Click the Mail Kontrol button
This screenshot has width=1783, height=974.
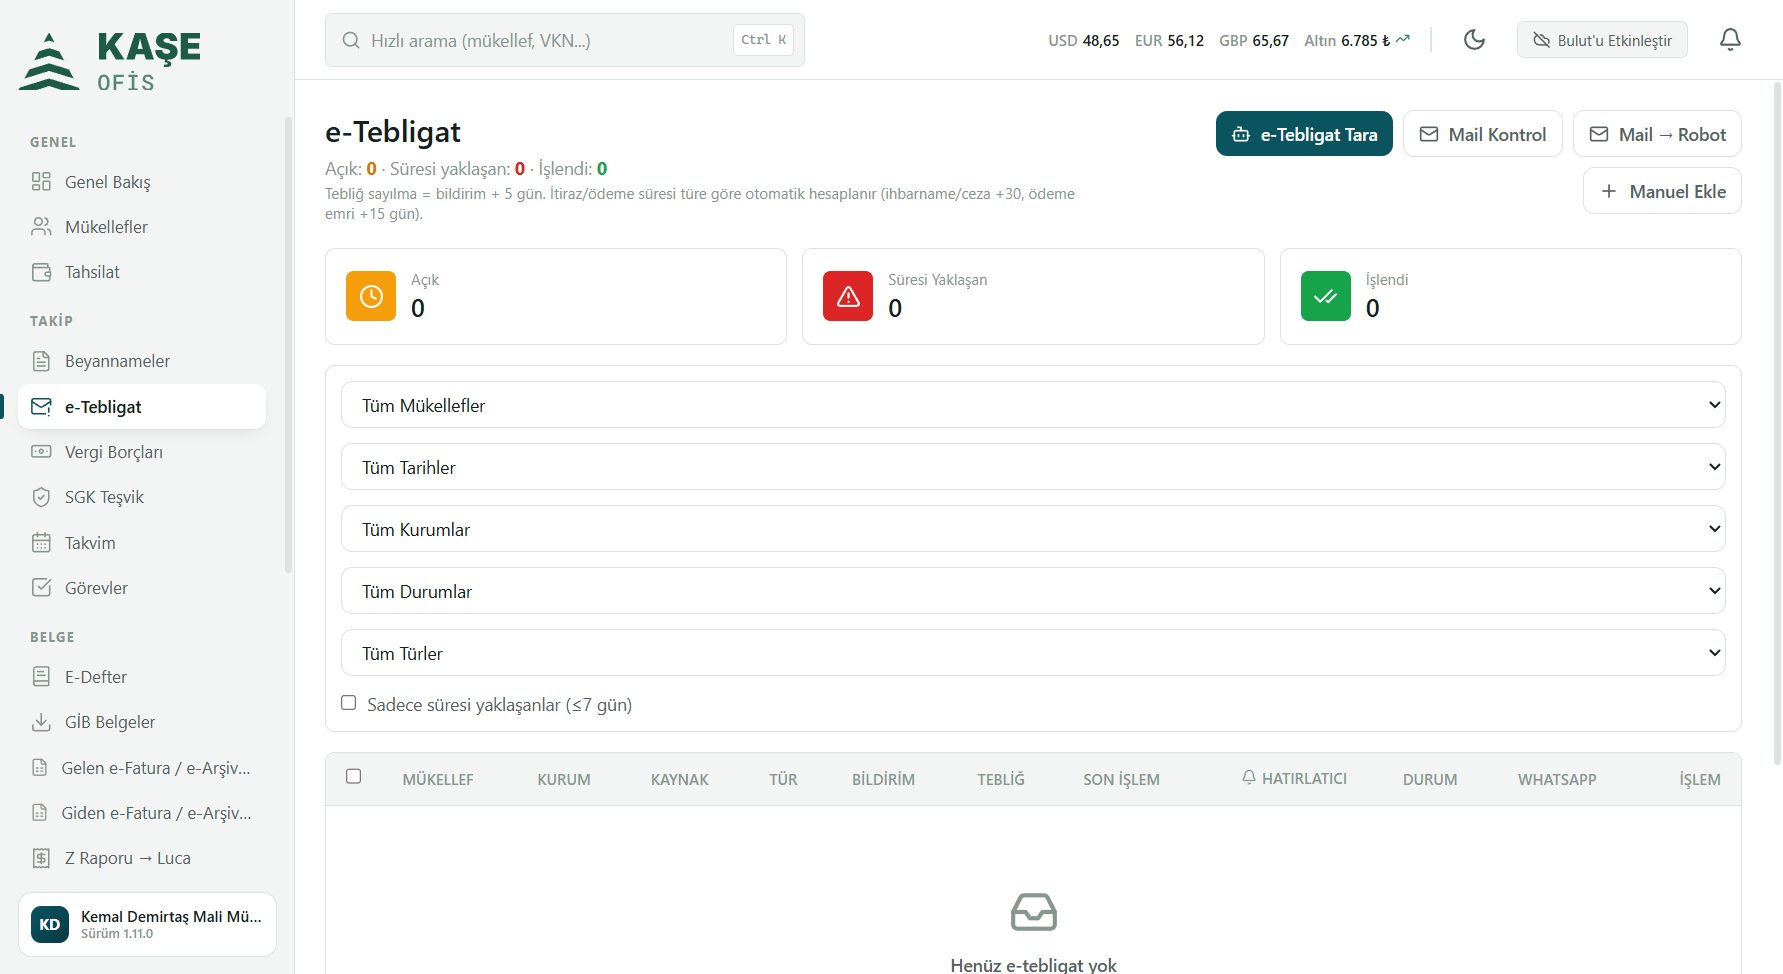pyautogui.click(x=1483, y=134)
